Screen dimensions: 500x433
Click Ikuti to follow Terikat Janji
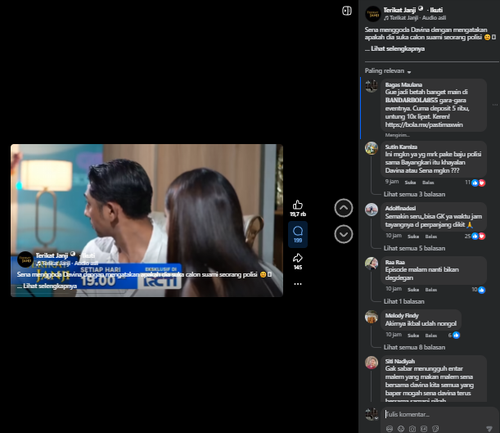point(436,10)
